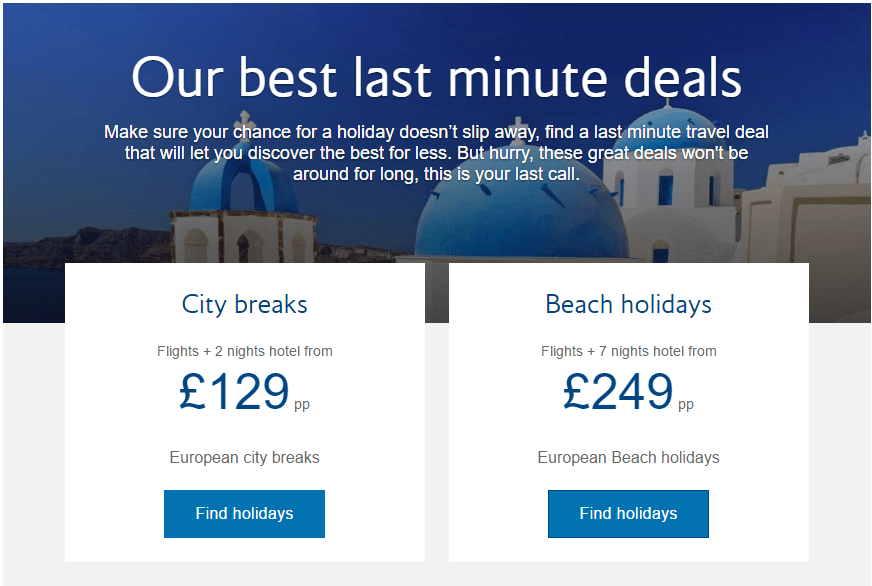Click the "pp" label beside £249
Screen dimensions: 872x586
[x=686, y=405]
